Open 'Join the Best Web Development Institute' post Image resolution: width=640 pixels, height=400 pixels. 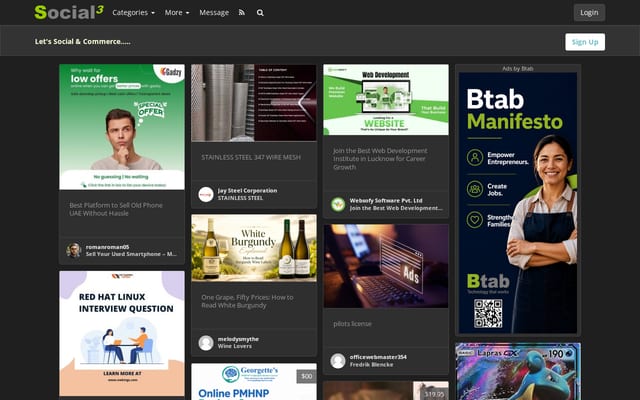[x=380, y=159]
